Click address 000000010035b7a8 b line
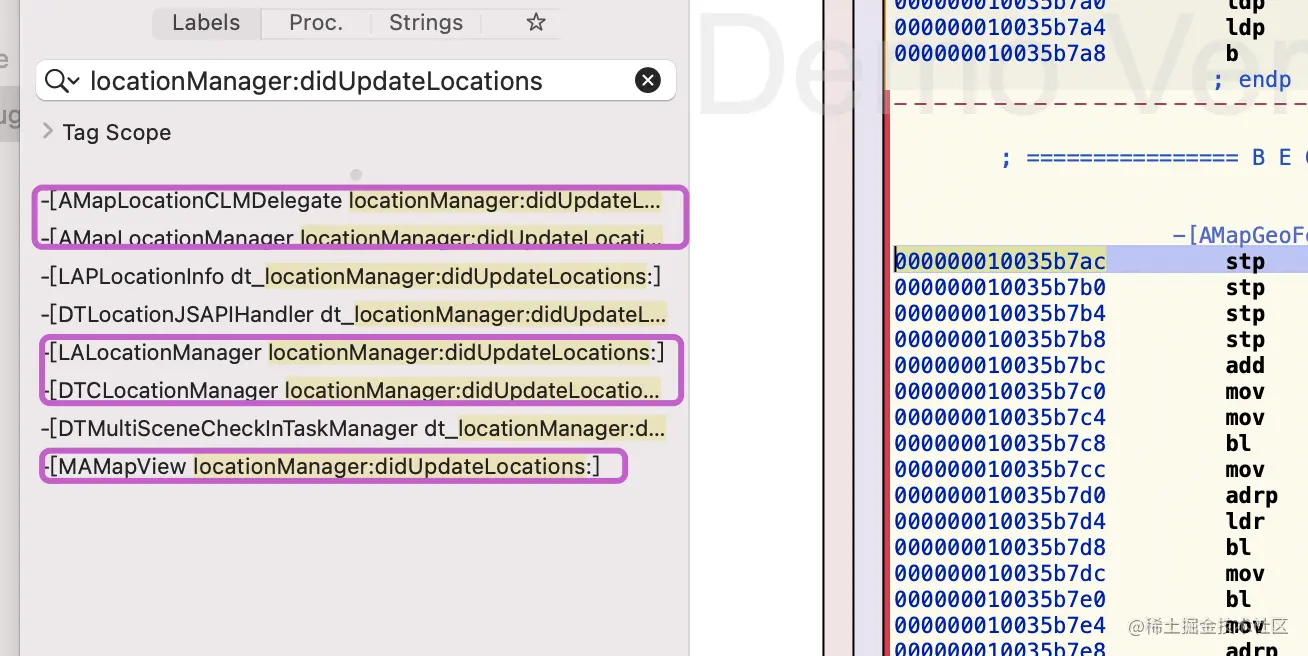The width and height of the screenshot is (1308, 656). click(1000, 53)
